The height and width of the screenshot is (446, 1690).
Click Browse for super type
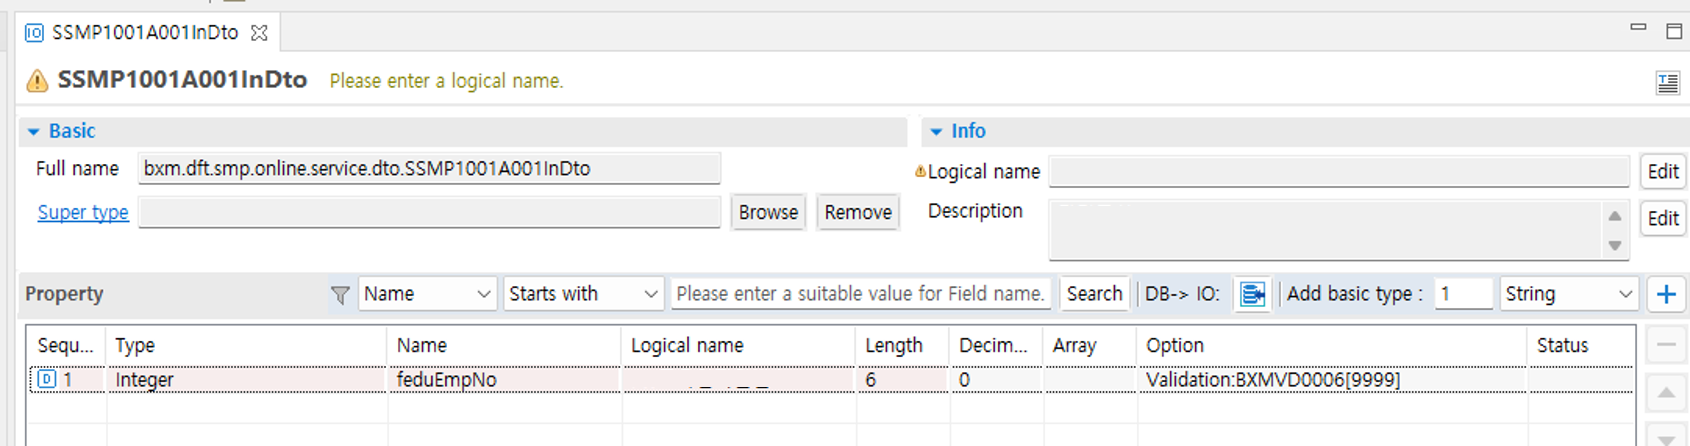click(768, 212)
